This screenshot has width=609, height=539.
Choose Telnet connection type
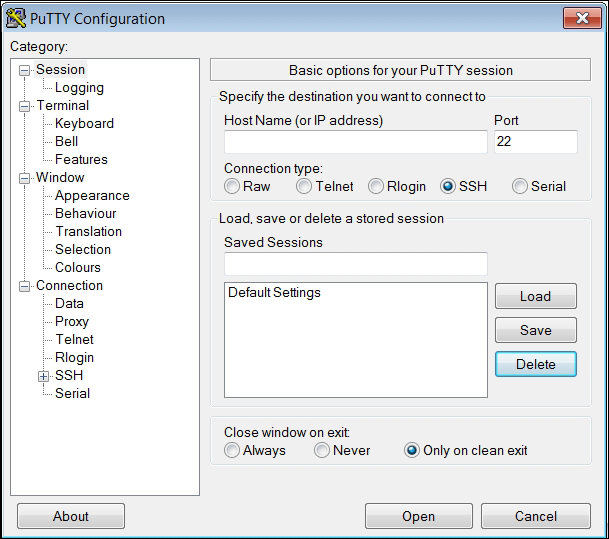coord(304,186)
